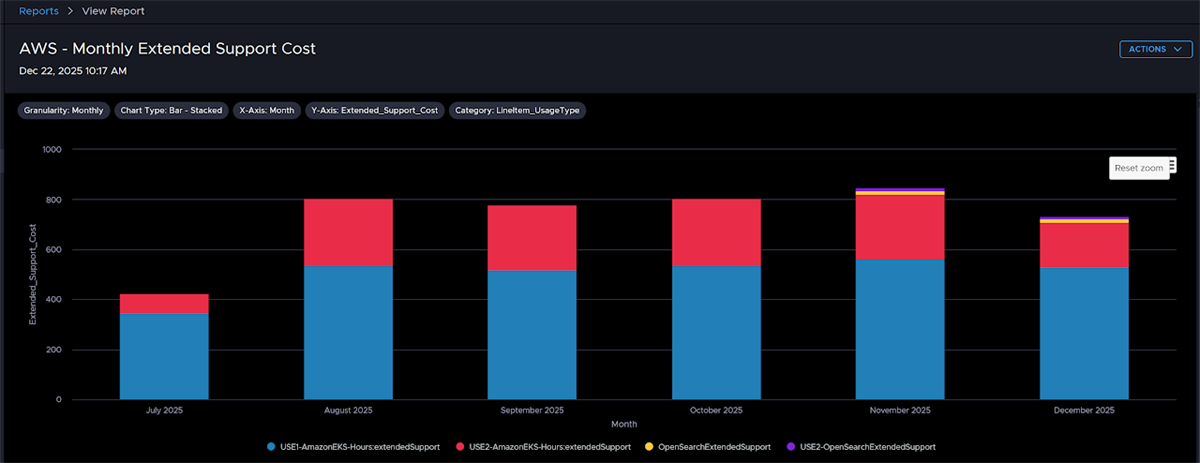Click the red USE2-AmazonEKS legend marker

point(461,446)
